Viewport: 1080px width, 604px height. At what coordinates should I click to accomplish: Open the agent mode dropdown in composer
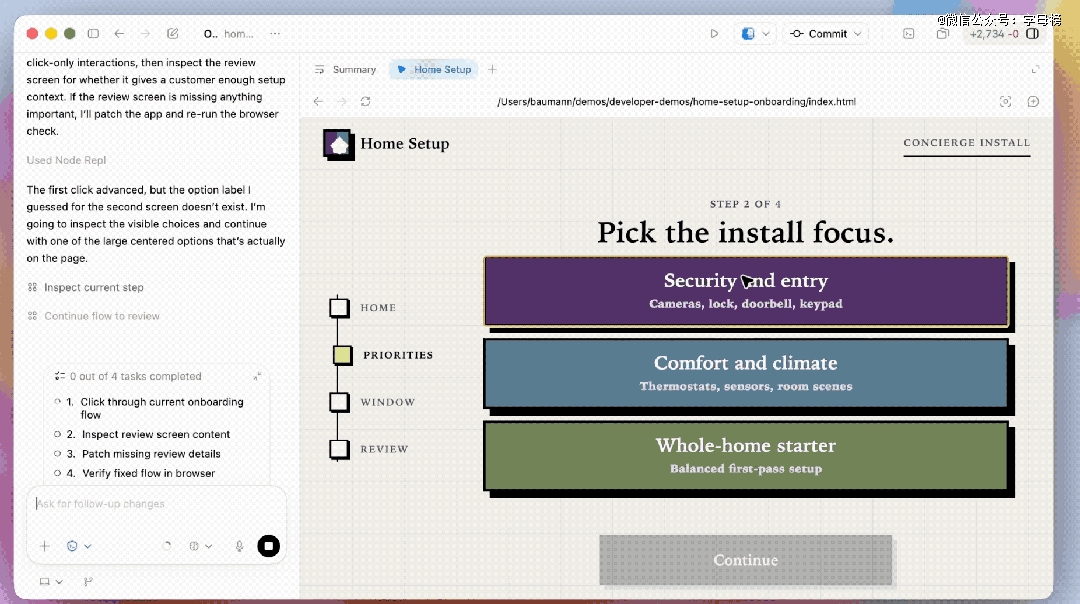pos(78,546)
